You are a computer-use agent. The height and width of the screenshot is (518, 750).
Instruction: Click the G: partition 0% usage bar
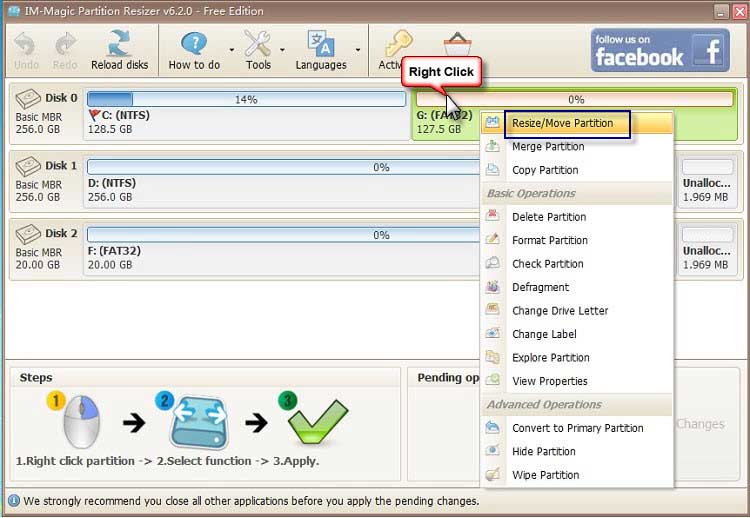(574, 99)
